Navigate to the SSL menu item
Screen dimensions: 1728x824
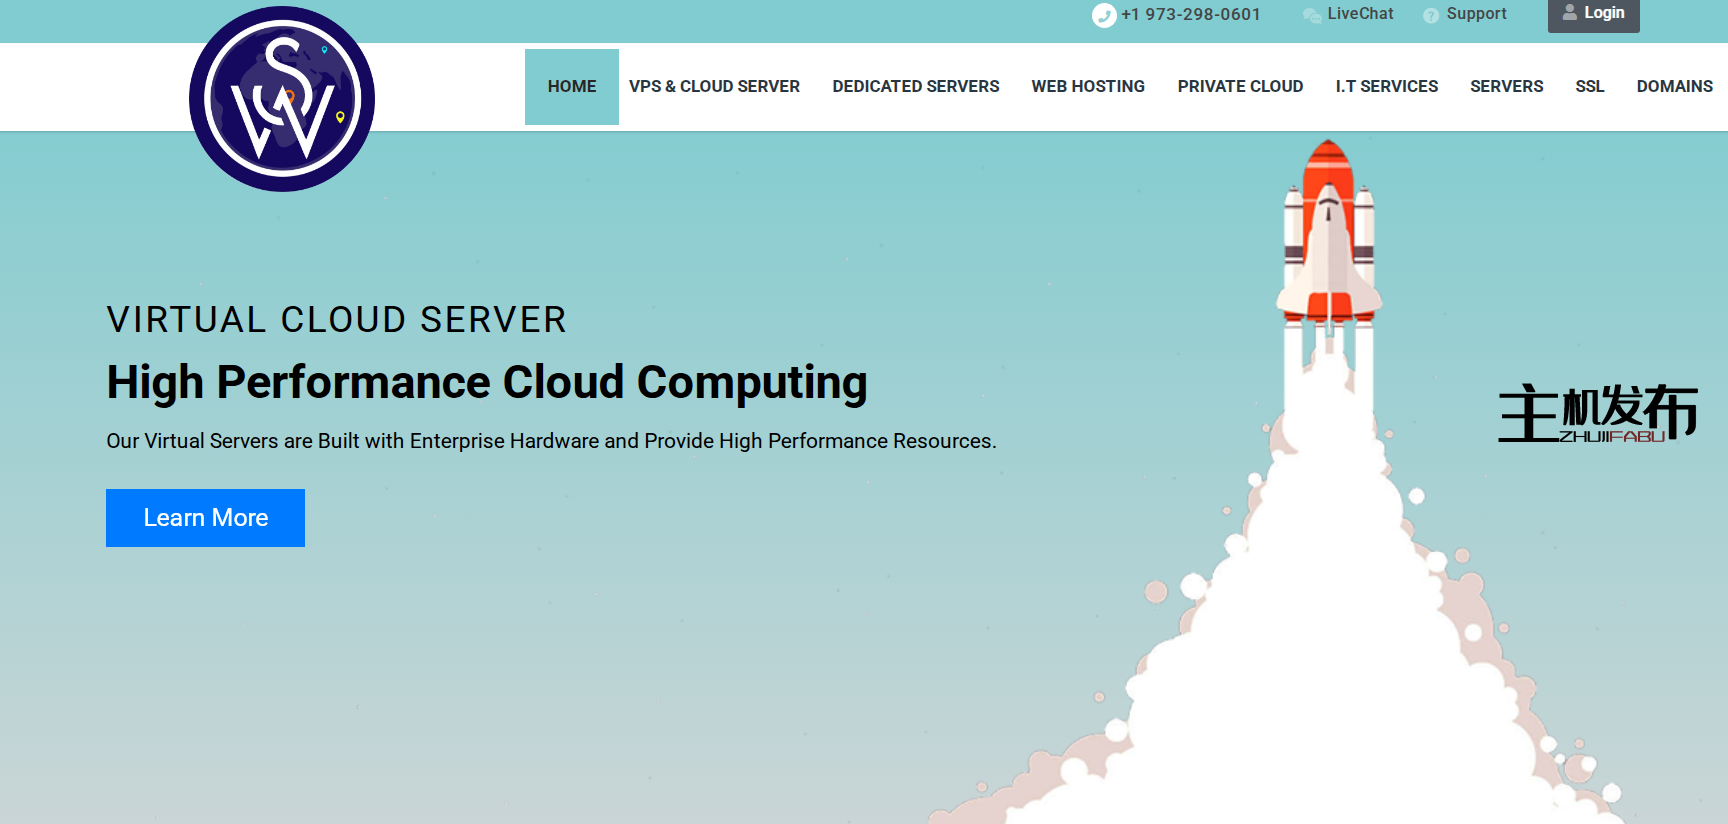(1589, 87)
